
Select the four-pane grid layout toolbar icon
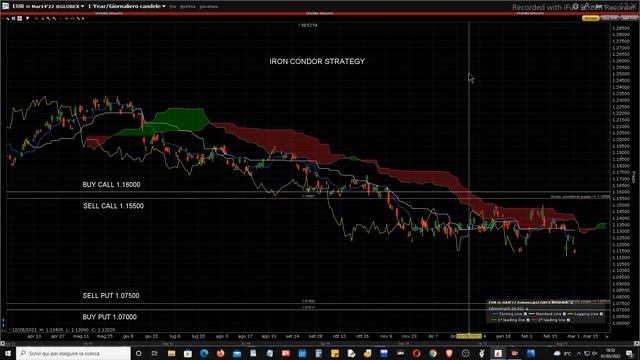pos(19,18)
